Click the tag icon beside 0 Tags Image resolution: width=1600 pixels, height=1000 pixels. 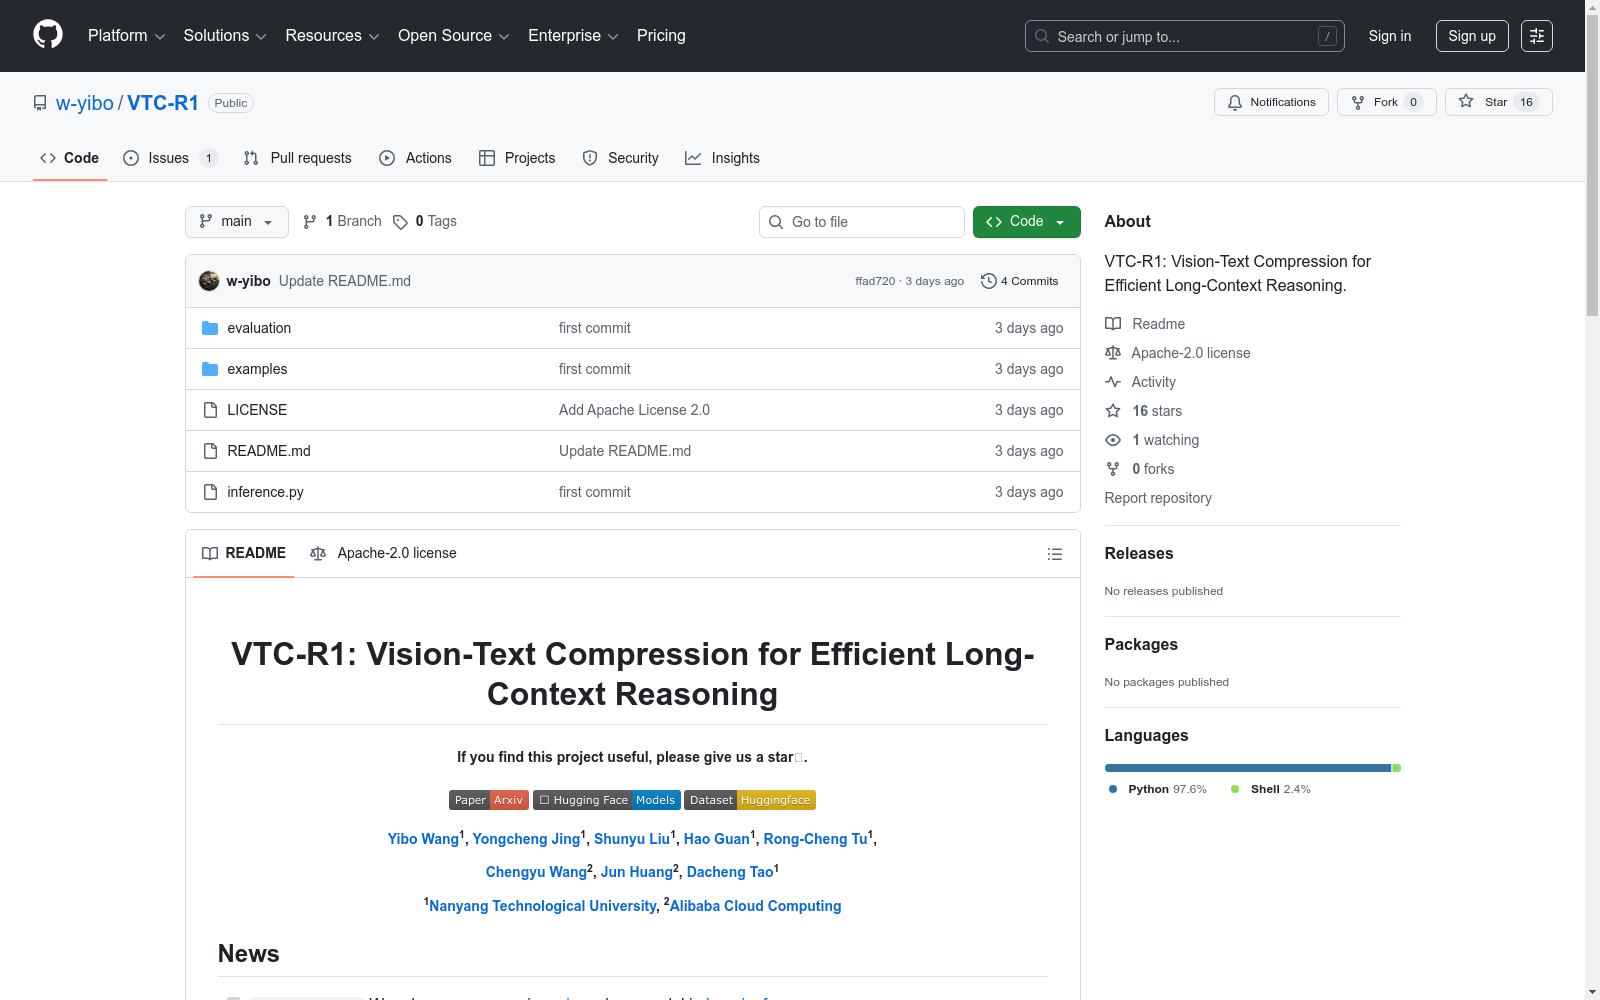click(400, 222)
